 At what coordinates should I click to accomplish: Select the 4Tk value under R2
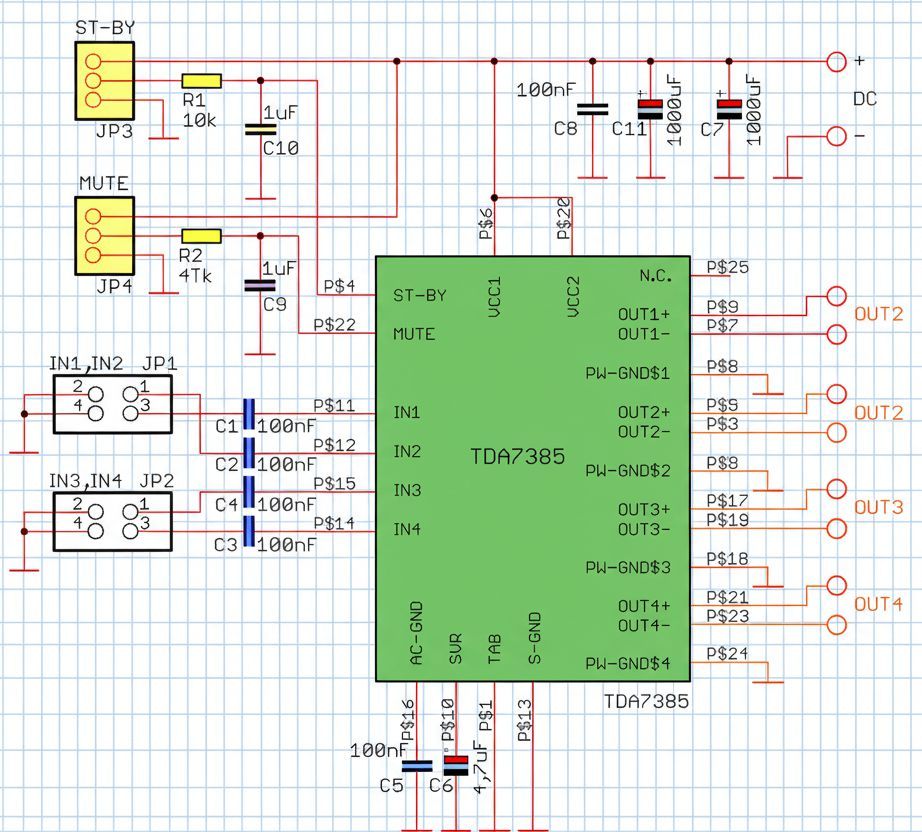coord(195,276)
